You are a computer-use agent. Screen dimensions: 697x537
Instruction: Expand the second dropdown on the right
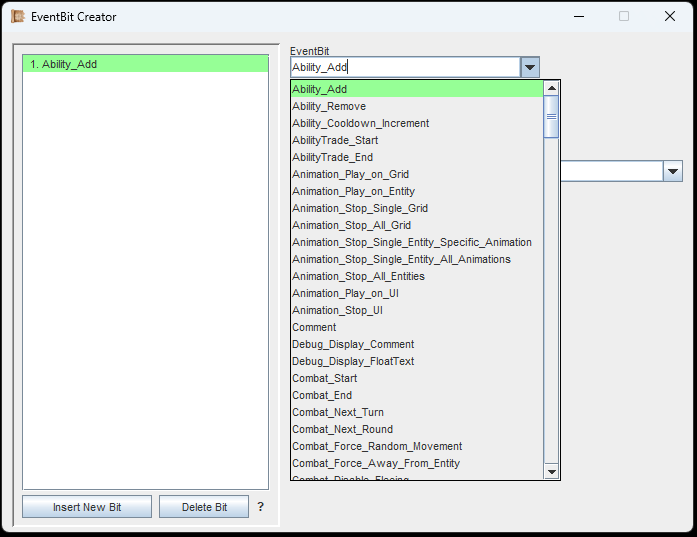[x=672, y=171]
